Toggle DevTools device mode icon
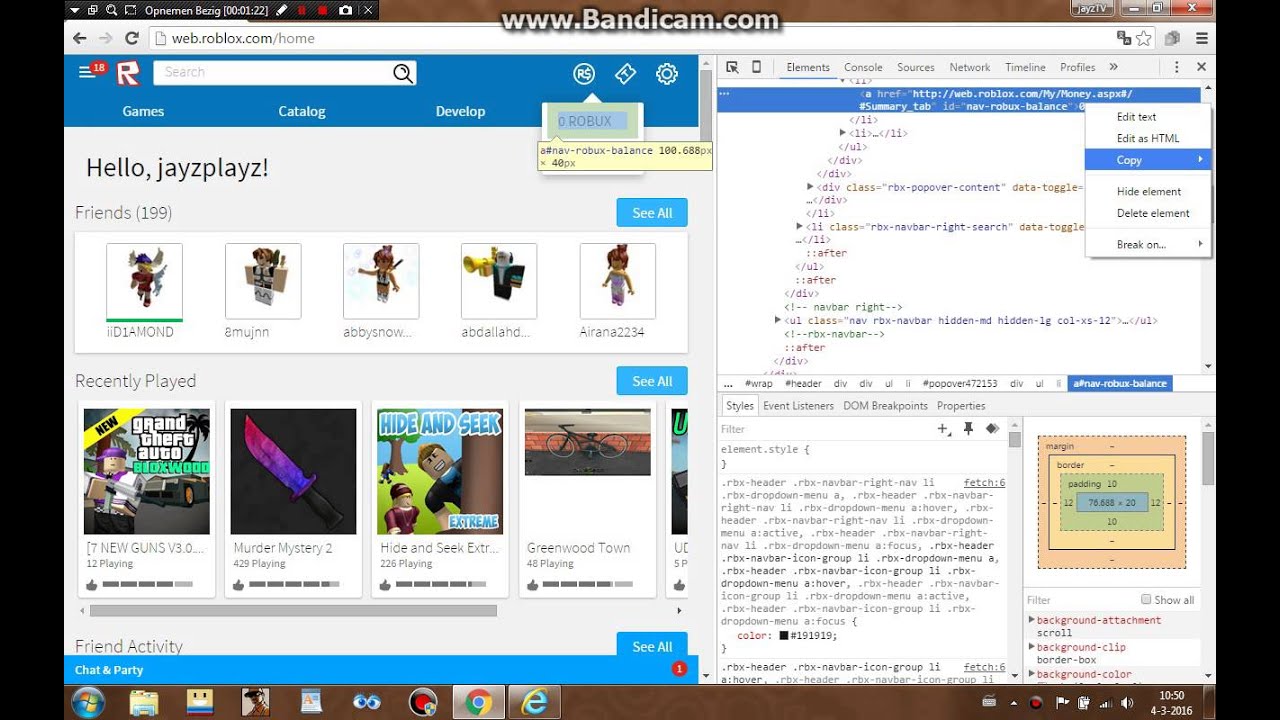This screenshot has width=1280, height=720. tap(756, 67)
